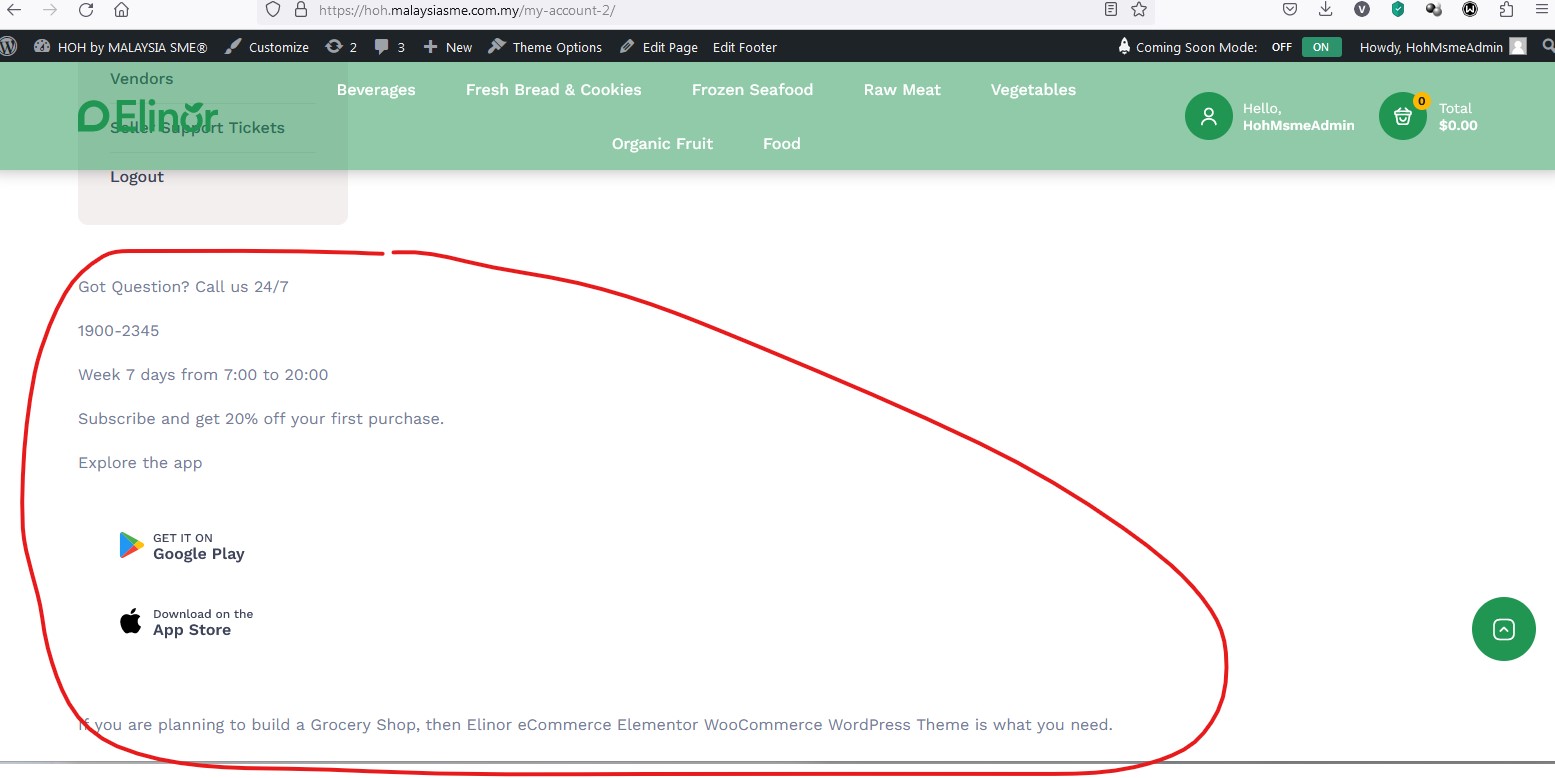
Task: Open the Vegetables category
Action: 1033,90
